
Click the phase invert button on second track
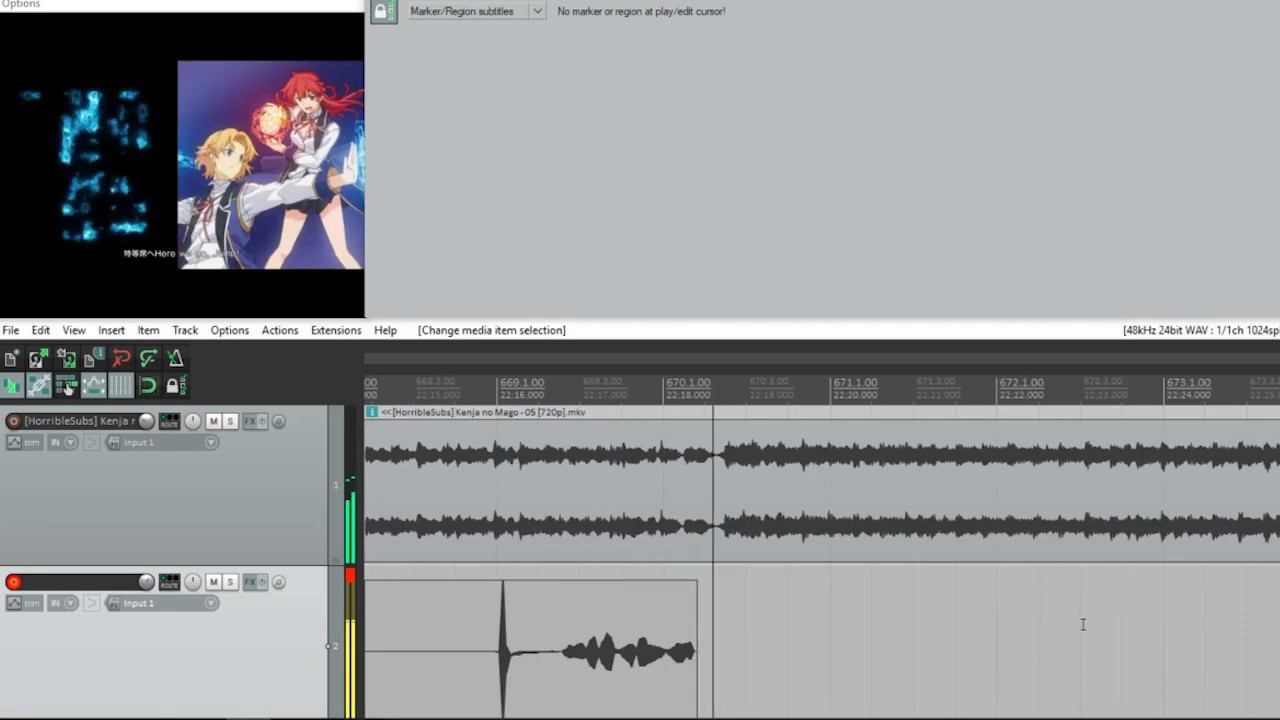point(279,582)
